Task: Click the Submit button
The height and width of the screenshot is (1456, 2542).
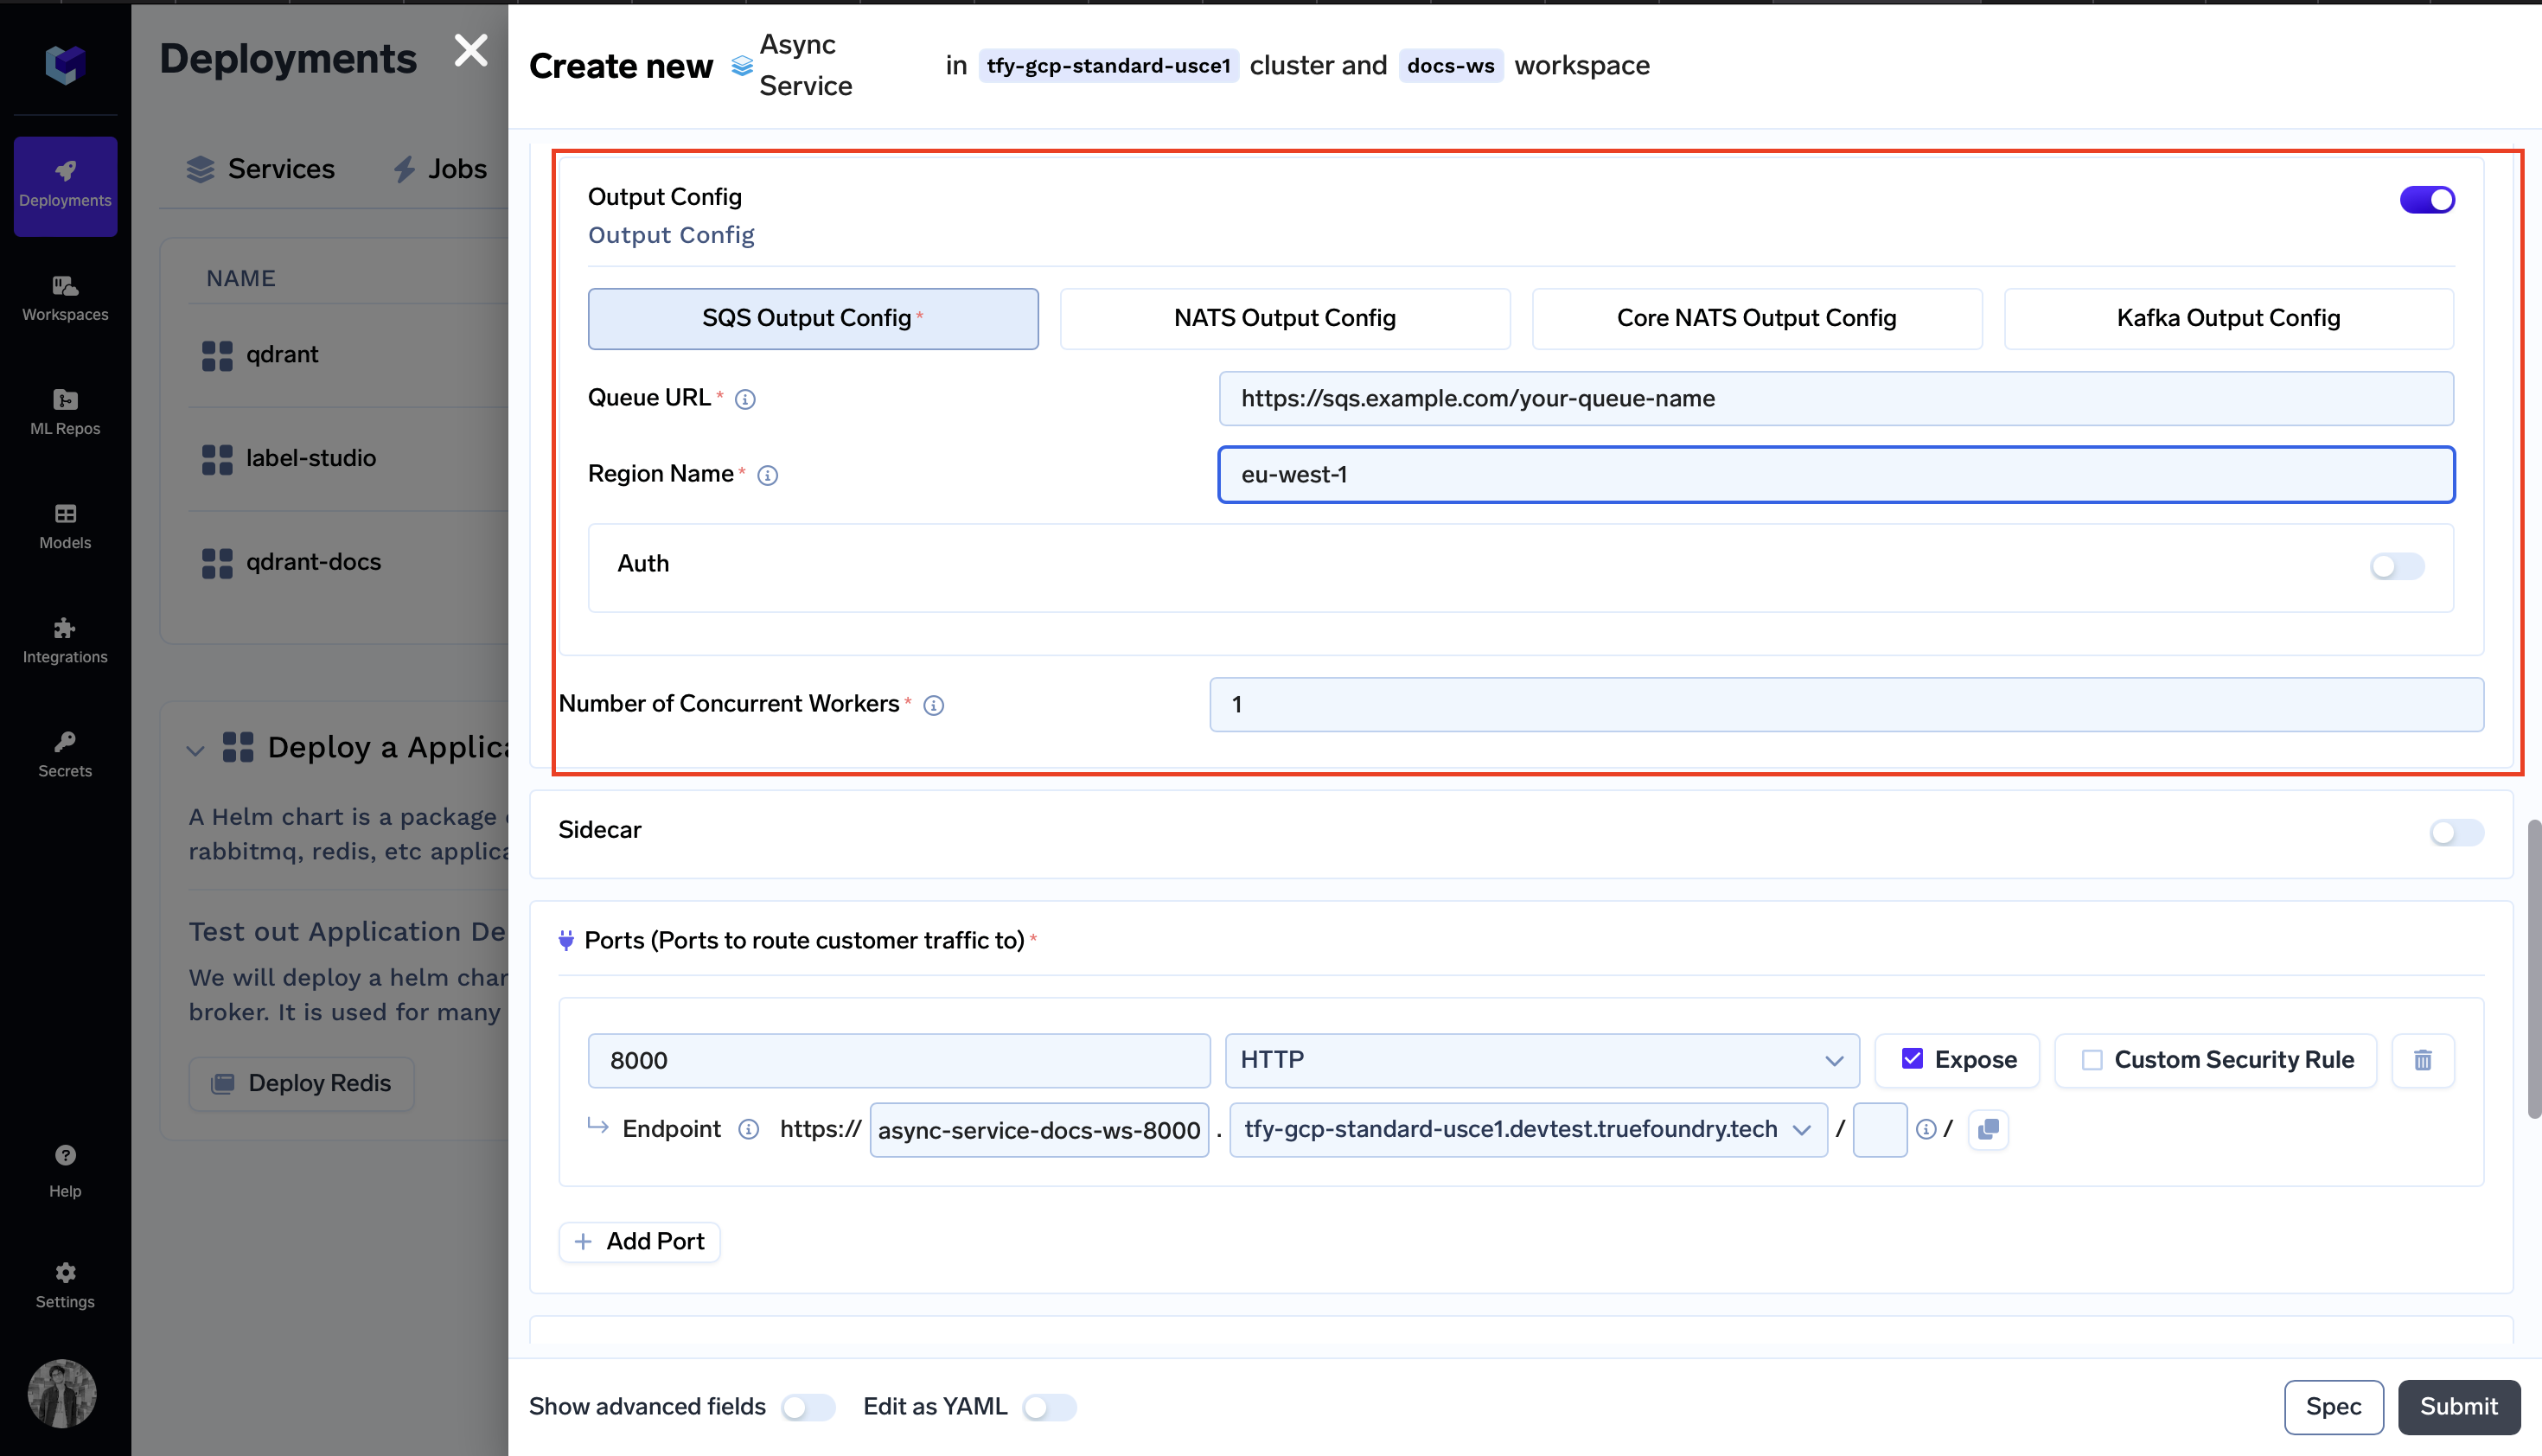Action: click(2458, 1406)
